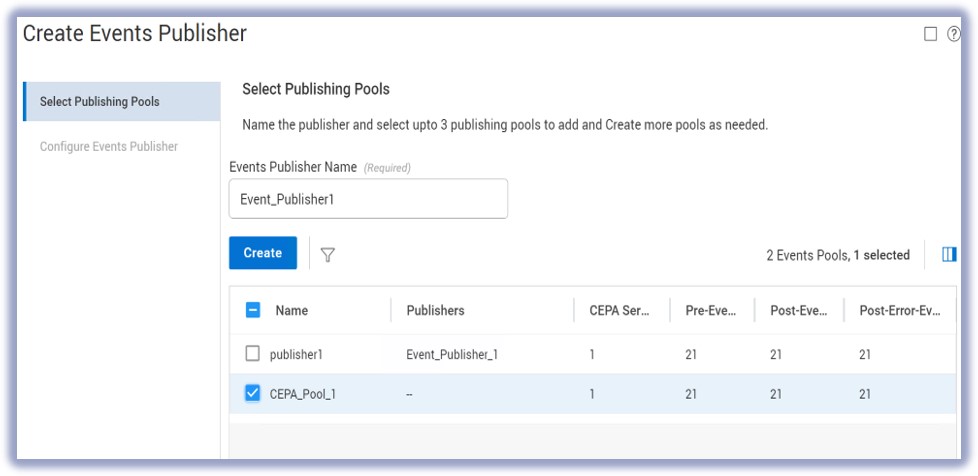
Task: Click the help question mark icon
Action: click(953, 34)
